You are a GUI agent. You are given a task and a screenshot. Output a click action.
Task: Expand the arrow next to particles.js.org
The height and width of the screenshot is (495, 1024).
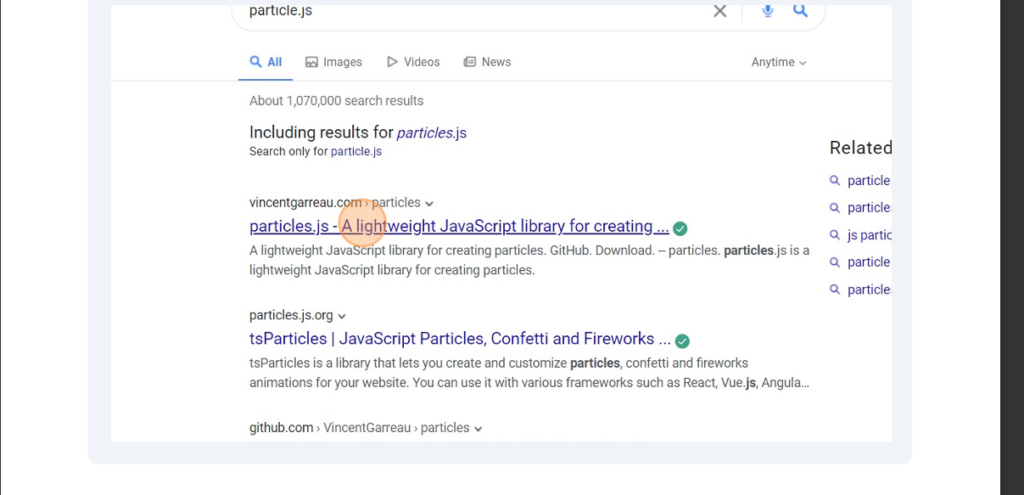point(342,316)
